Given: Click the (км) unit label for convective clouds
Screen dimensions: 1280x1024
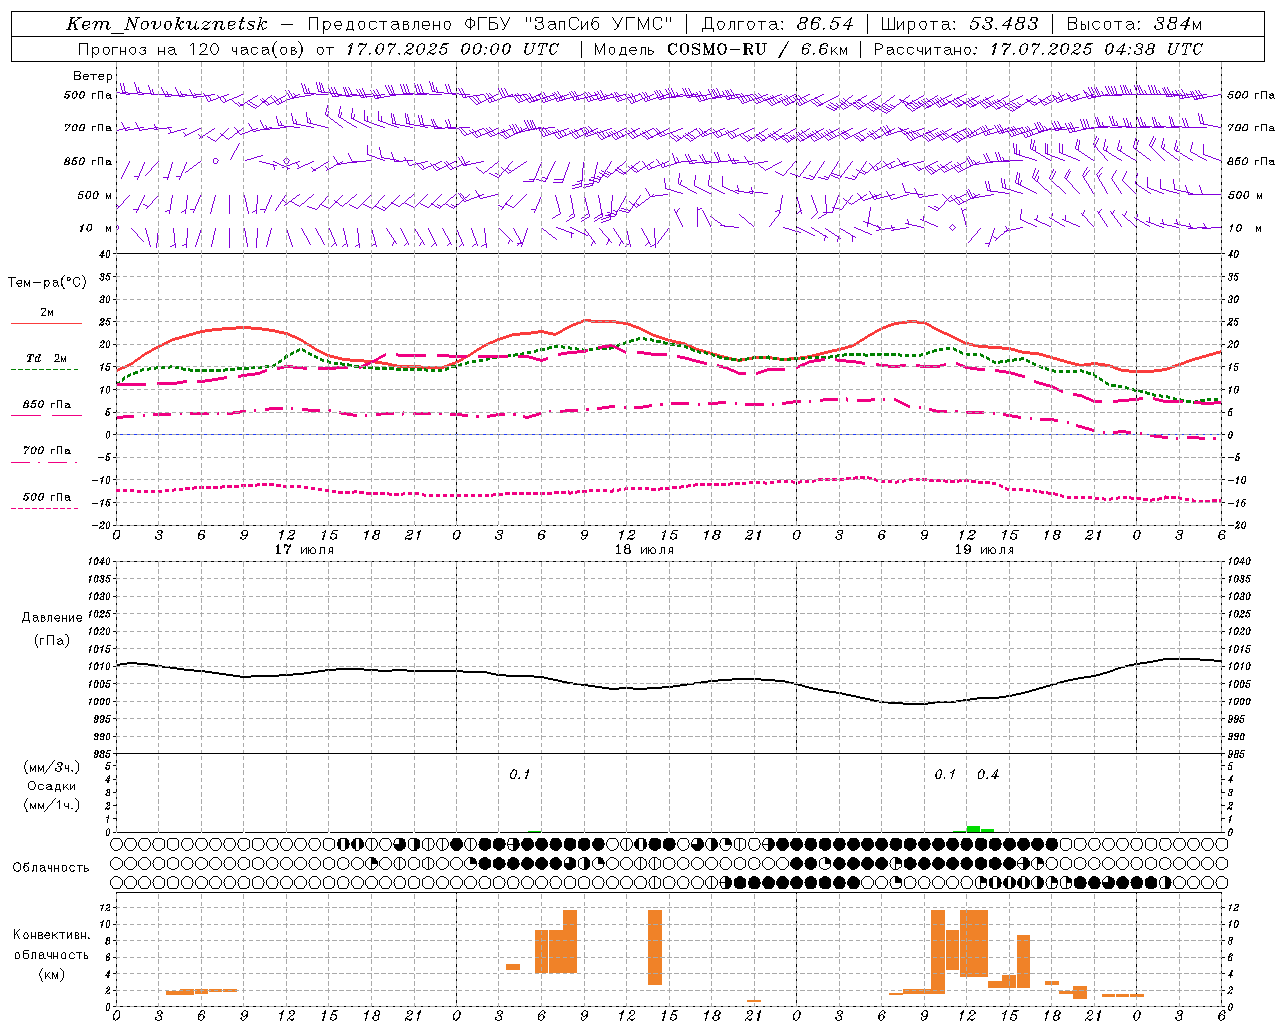Looking at the screenshot, I should pos(52,974).
